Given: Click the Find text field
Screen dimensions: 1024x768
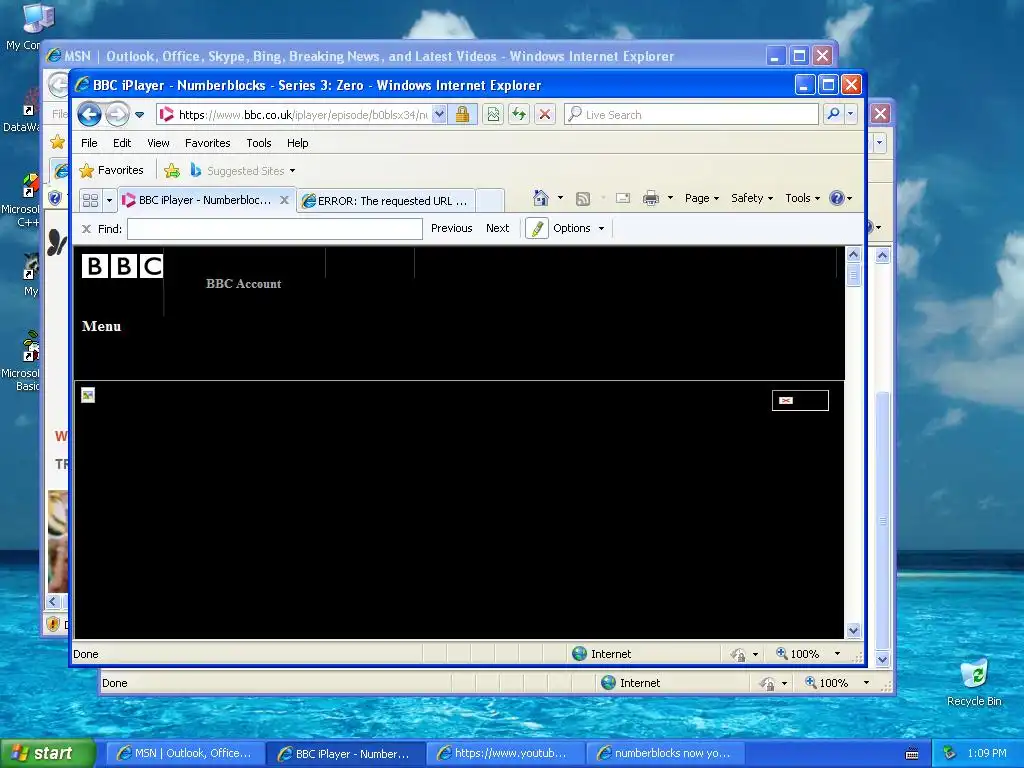Looking at the screenshot, I should click(x=275, y=229).
